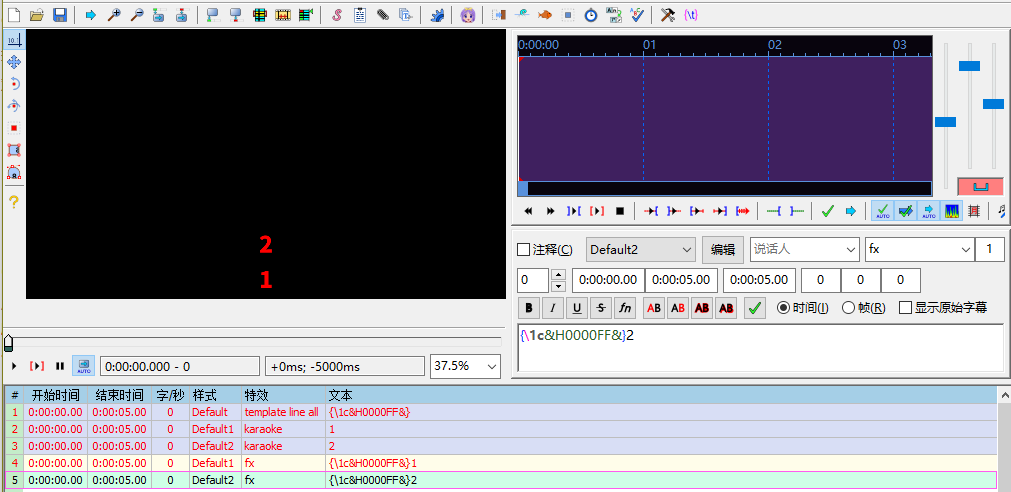Viewport: 1011px width, 492px height.
Task: Toggle the spectrum analyzer display mode
Action: pyautogui.click(x=952, y=211)
